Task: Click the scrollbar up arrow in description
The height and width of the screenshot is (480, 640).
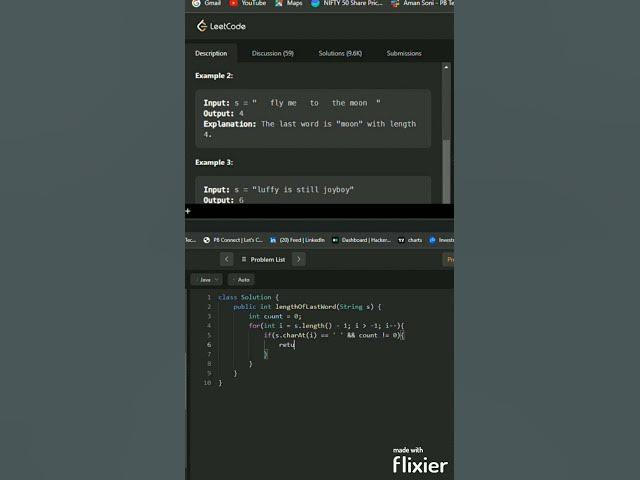Action: click(x=446, y=67)
